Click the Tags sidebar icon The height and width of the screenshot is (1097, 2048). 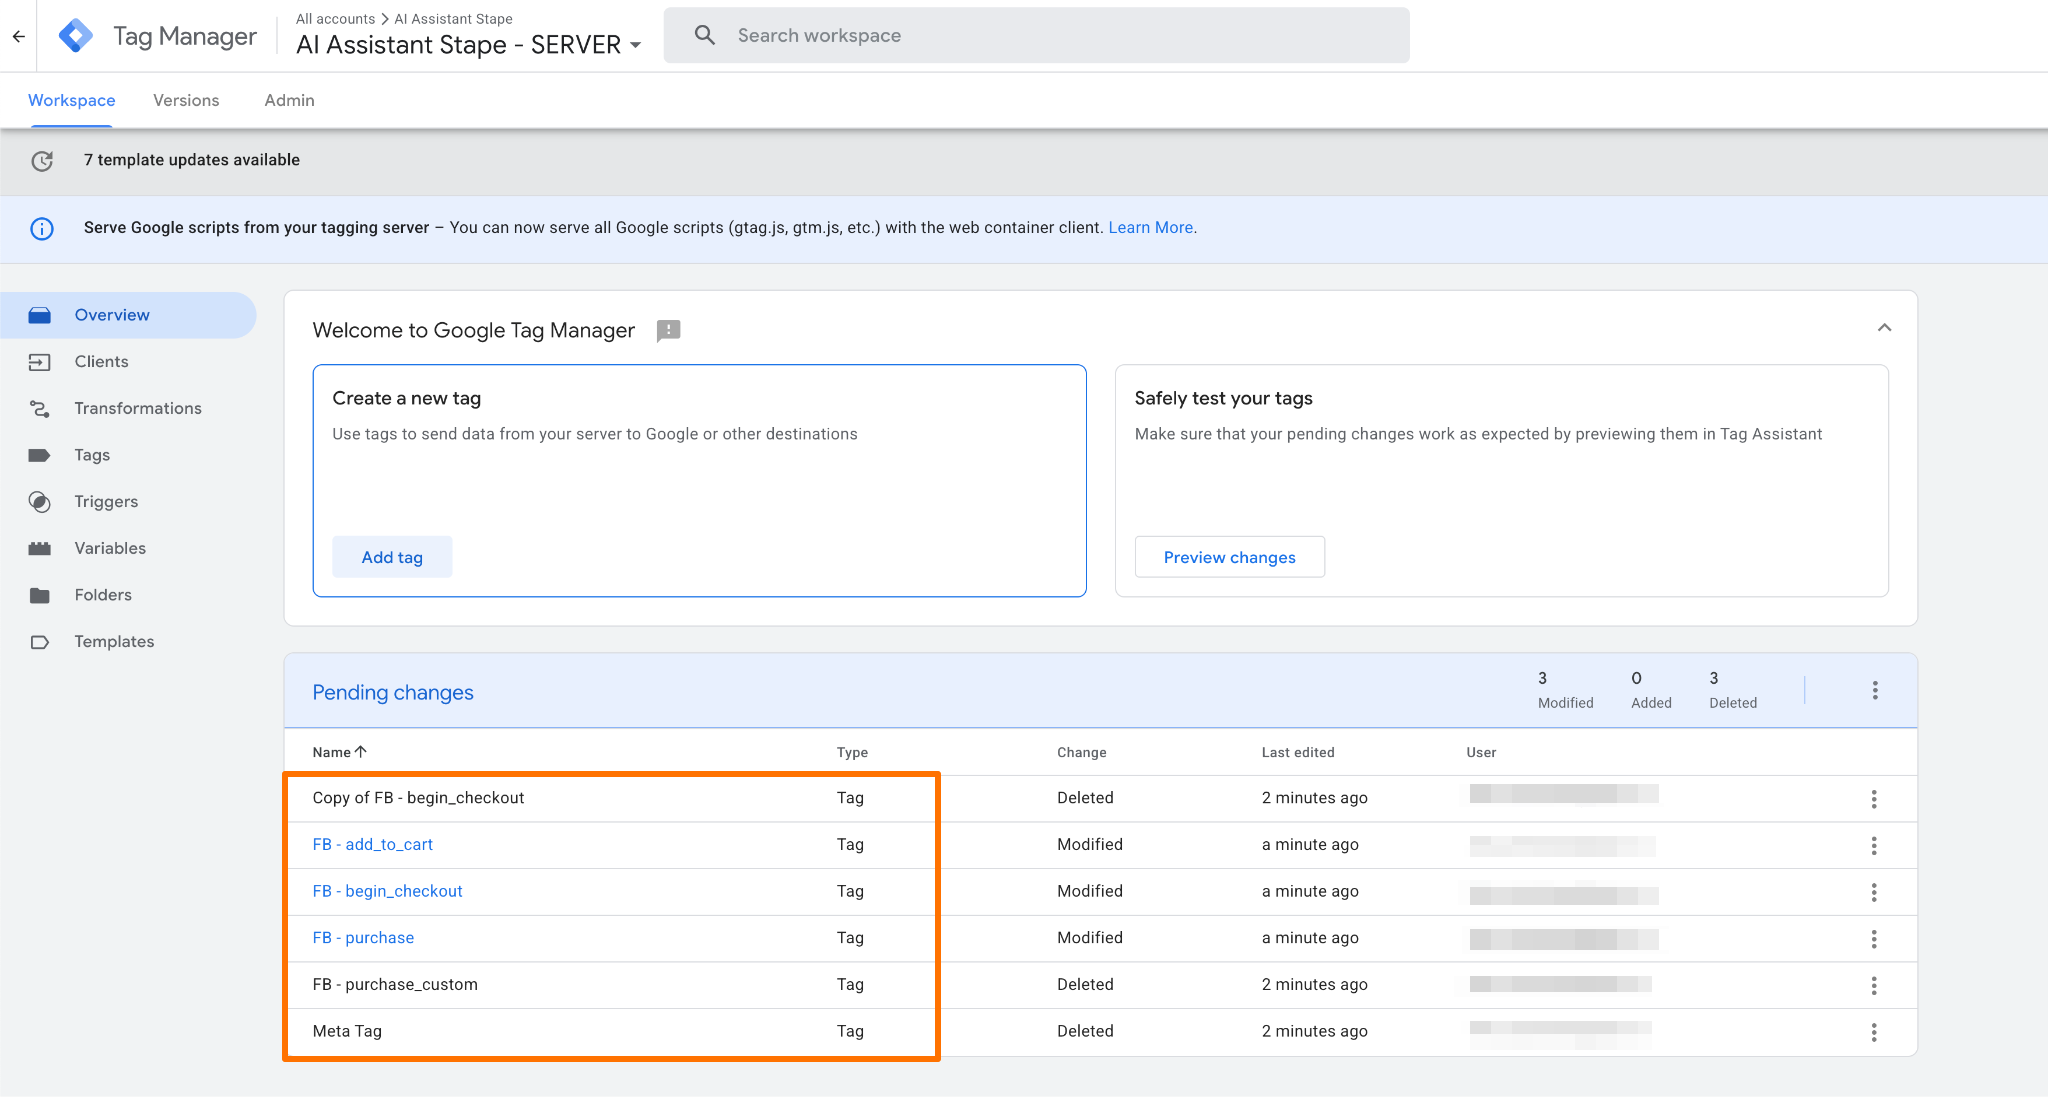click(x=40, y=455)
